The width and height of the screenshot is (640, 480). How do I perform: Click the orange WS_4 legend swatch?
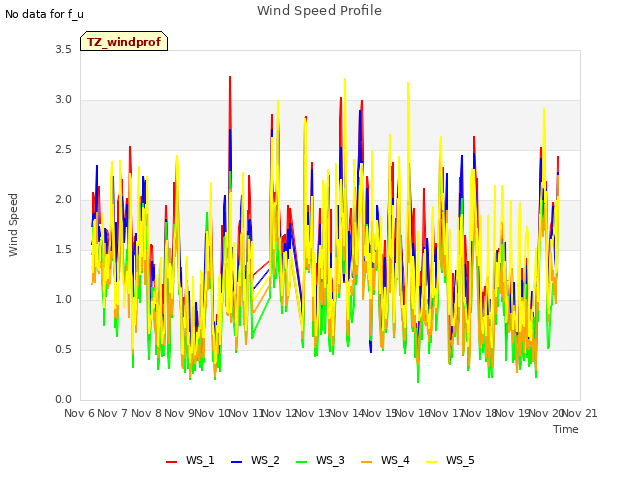(x=367, y=462)
